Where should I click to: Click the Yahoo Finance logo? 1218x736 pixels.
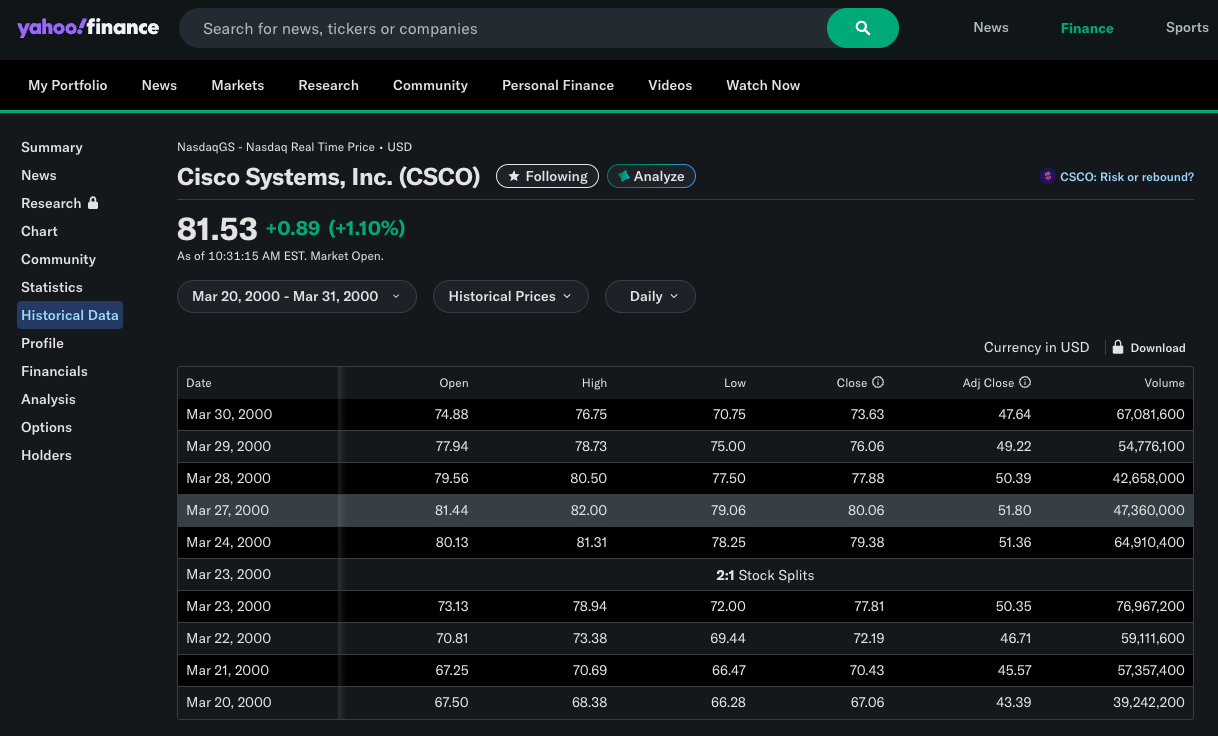point(88,27)
